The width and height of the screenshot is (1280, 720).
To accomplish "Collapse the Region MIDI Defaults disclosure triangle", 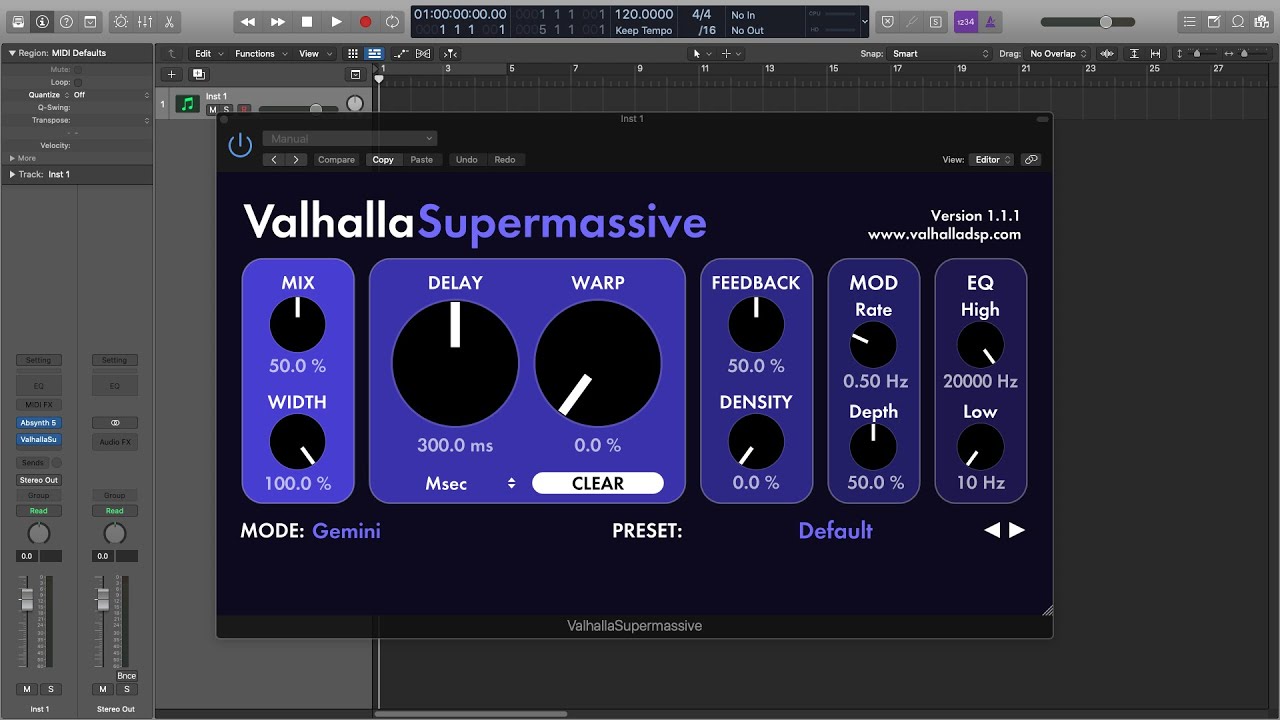I will pos(12,53).
